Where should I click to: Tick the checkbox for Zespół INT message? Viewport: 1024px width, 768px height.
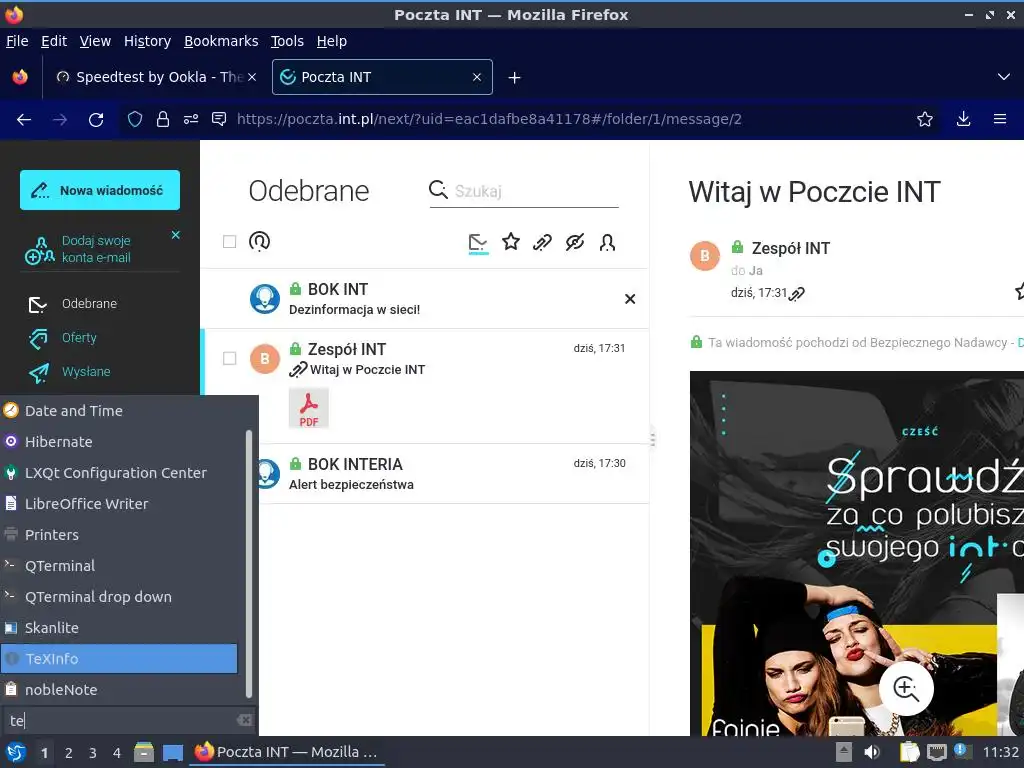point(229,359)
